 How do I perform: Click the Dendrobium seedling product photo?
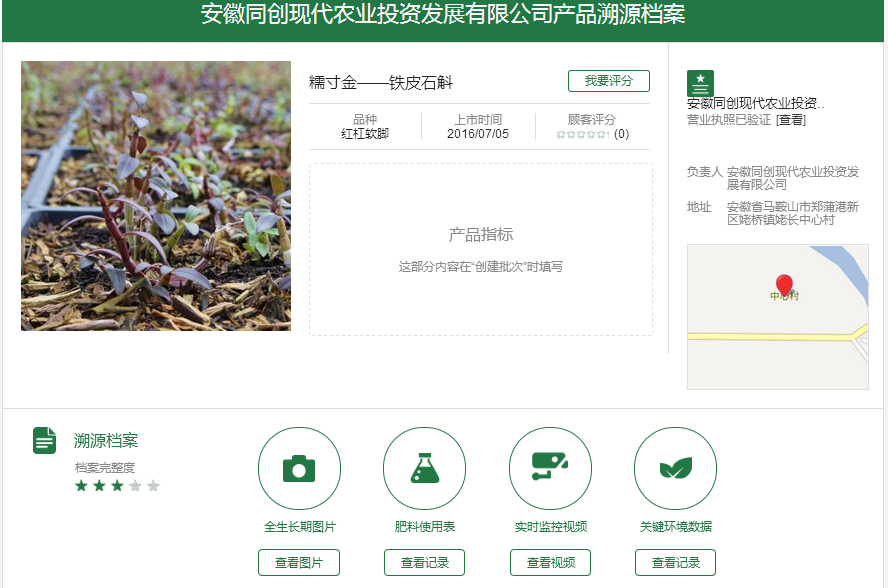pos(156,196)
